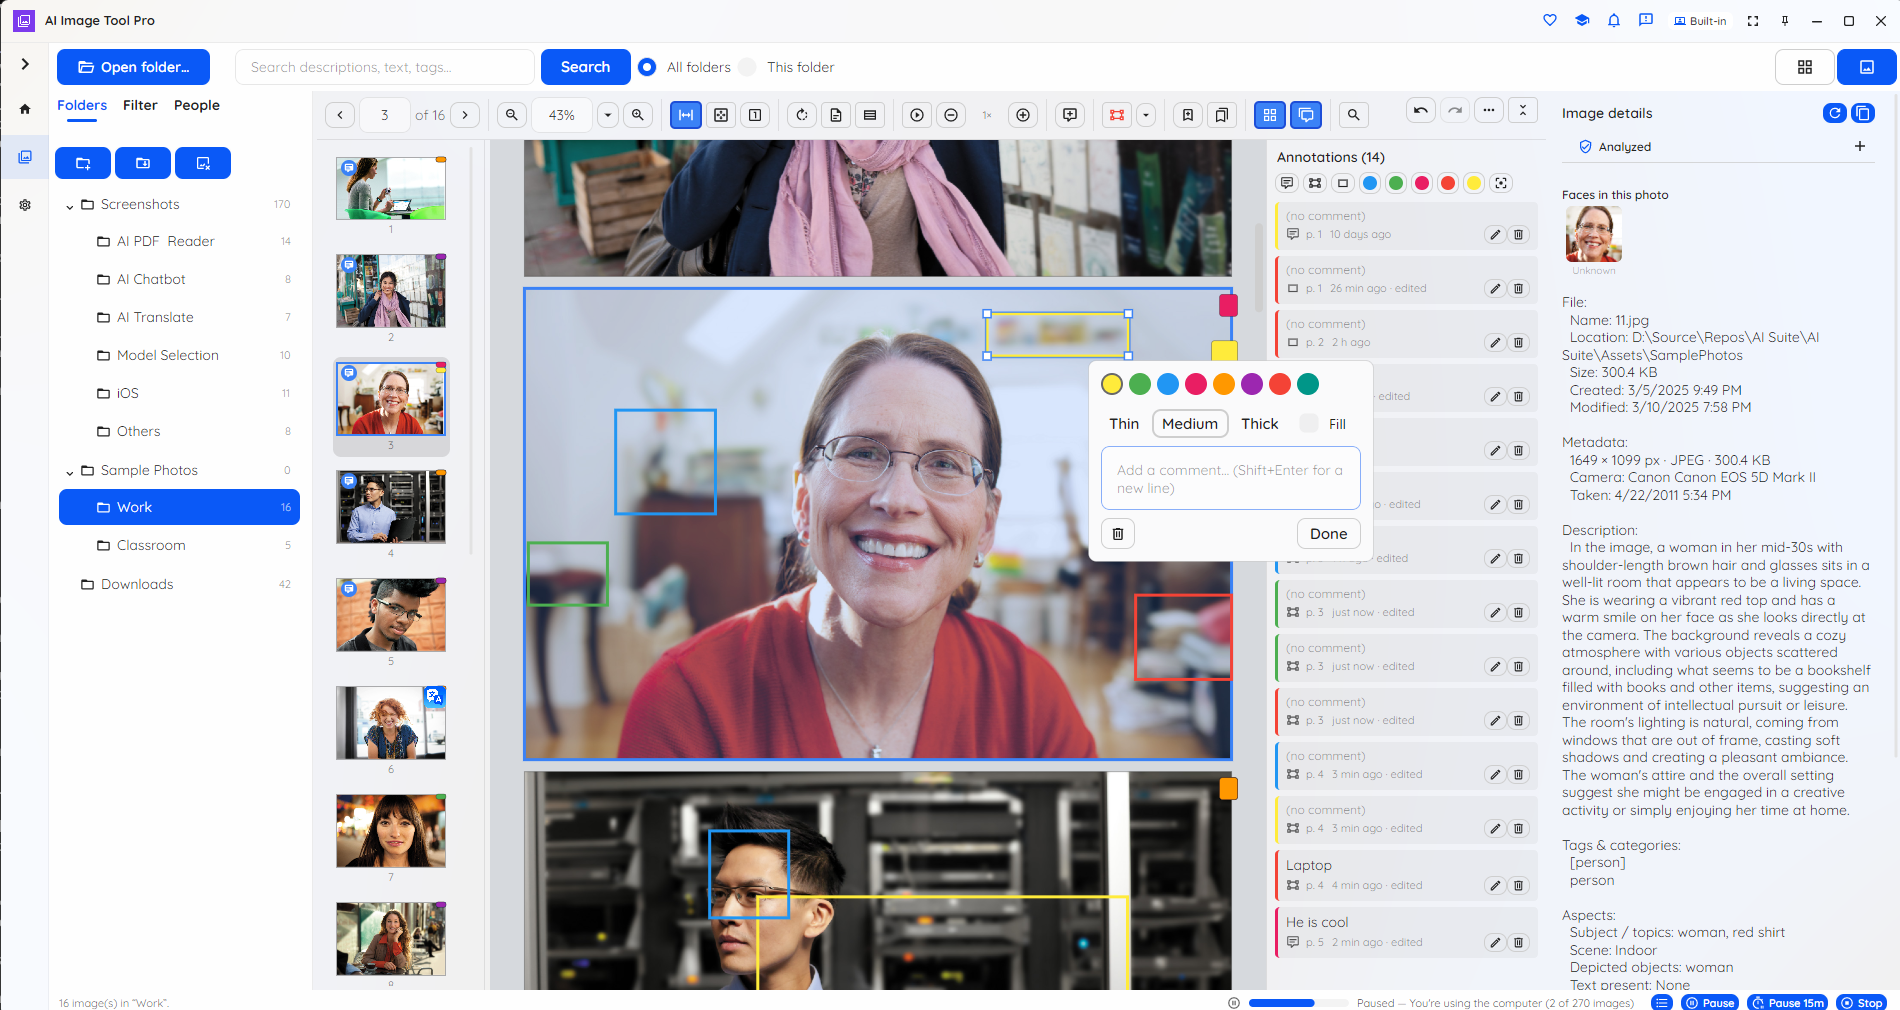The image size is (1900, 1010).
Task: Go to the next page arrow
Action: click(x=465, y=115)
